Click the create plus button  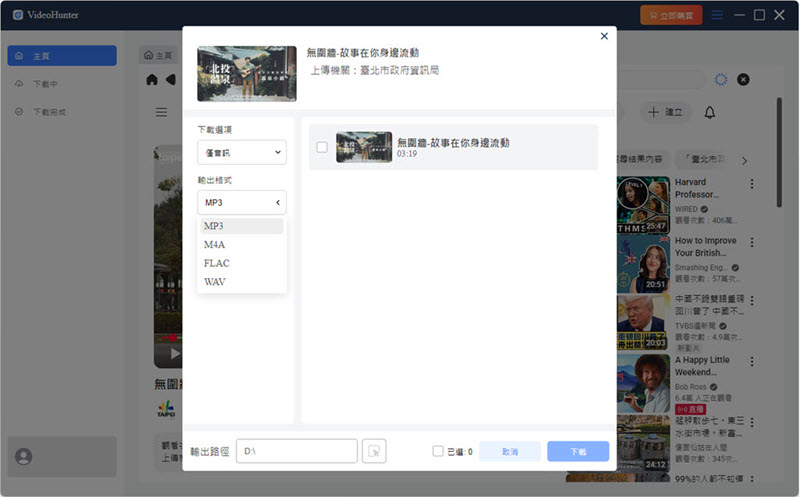(x=665, y=112)
